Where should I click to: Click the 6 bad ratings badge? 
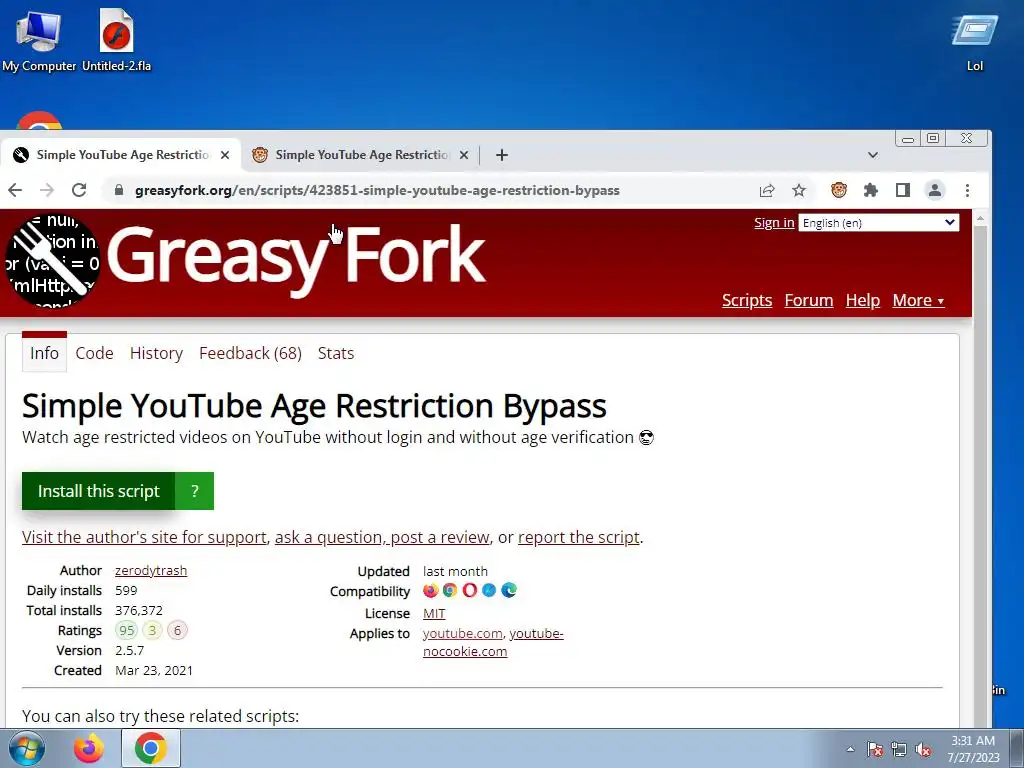click(x=177, y=631)
